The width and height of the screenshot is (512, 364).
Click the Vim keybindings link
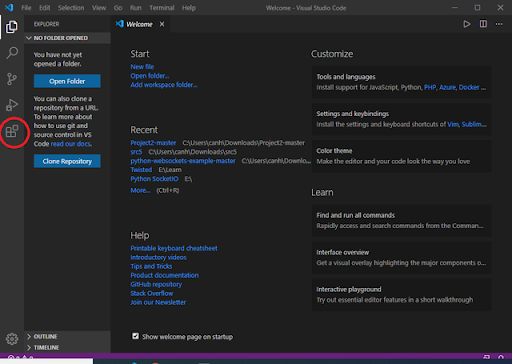pyautogui.click(x=453, y=124)
